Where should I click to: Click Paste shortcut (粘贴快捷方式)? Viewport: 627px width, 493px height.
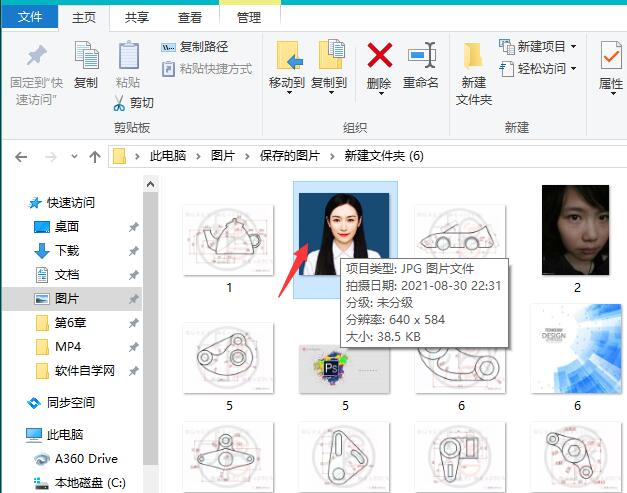tap(207, 69)
